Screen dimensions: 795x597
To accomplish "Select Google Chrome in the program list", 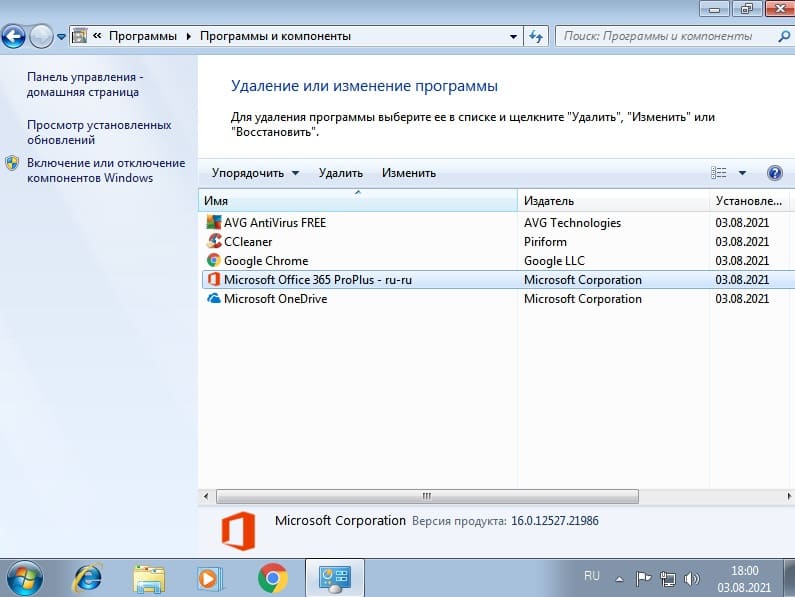I will [x=266, y=261].
